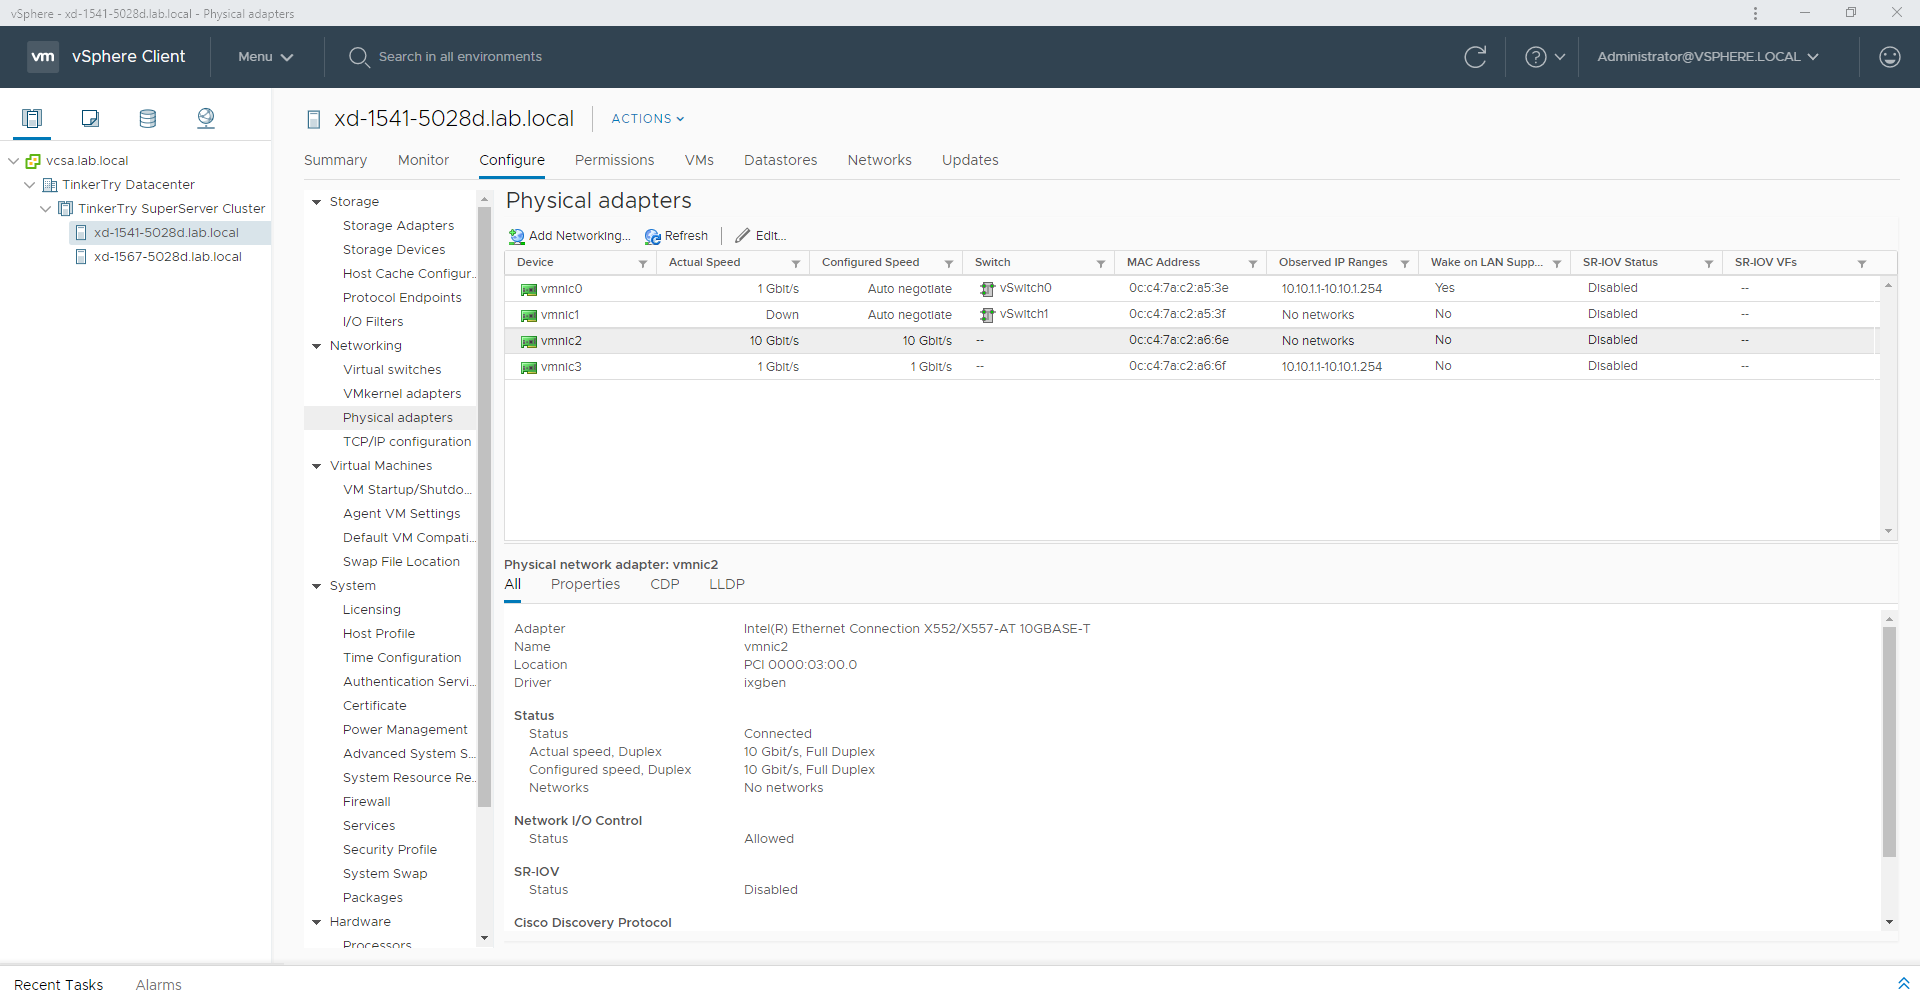Filter the SR-IOV Status column
The width and height of the screenshot is (1920, 999).
pyautogui.click(x=1709, y=263)
